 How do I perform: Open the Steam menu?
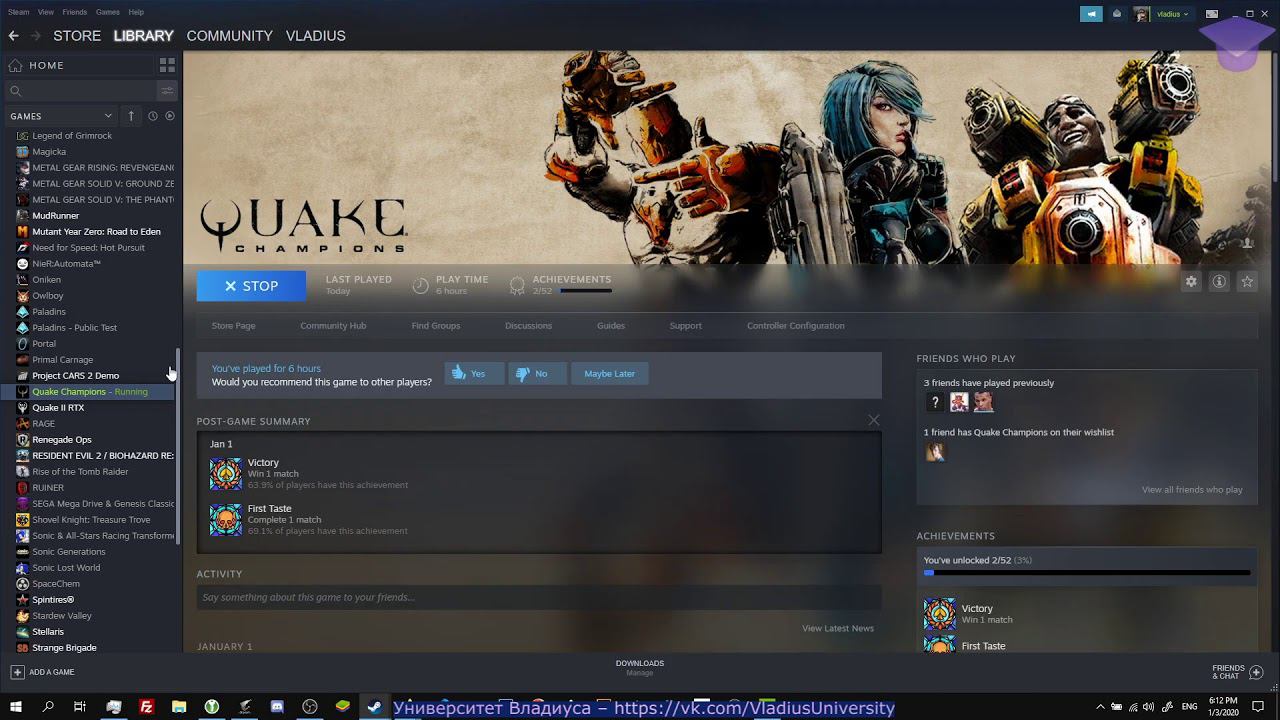[19, 12]
